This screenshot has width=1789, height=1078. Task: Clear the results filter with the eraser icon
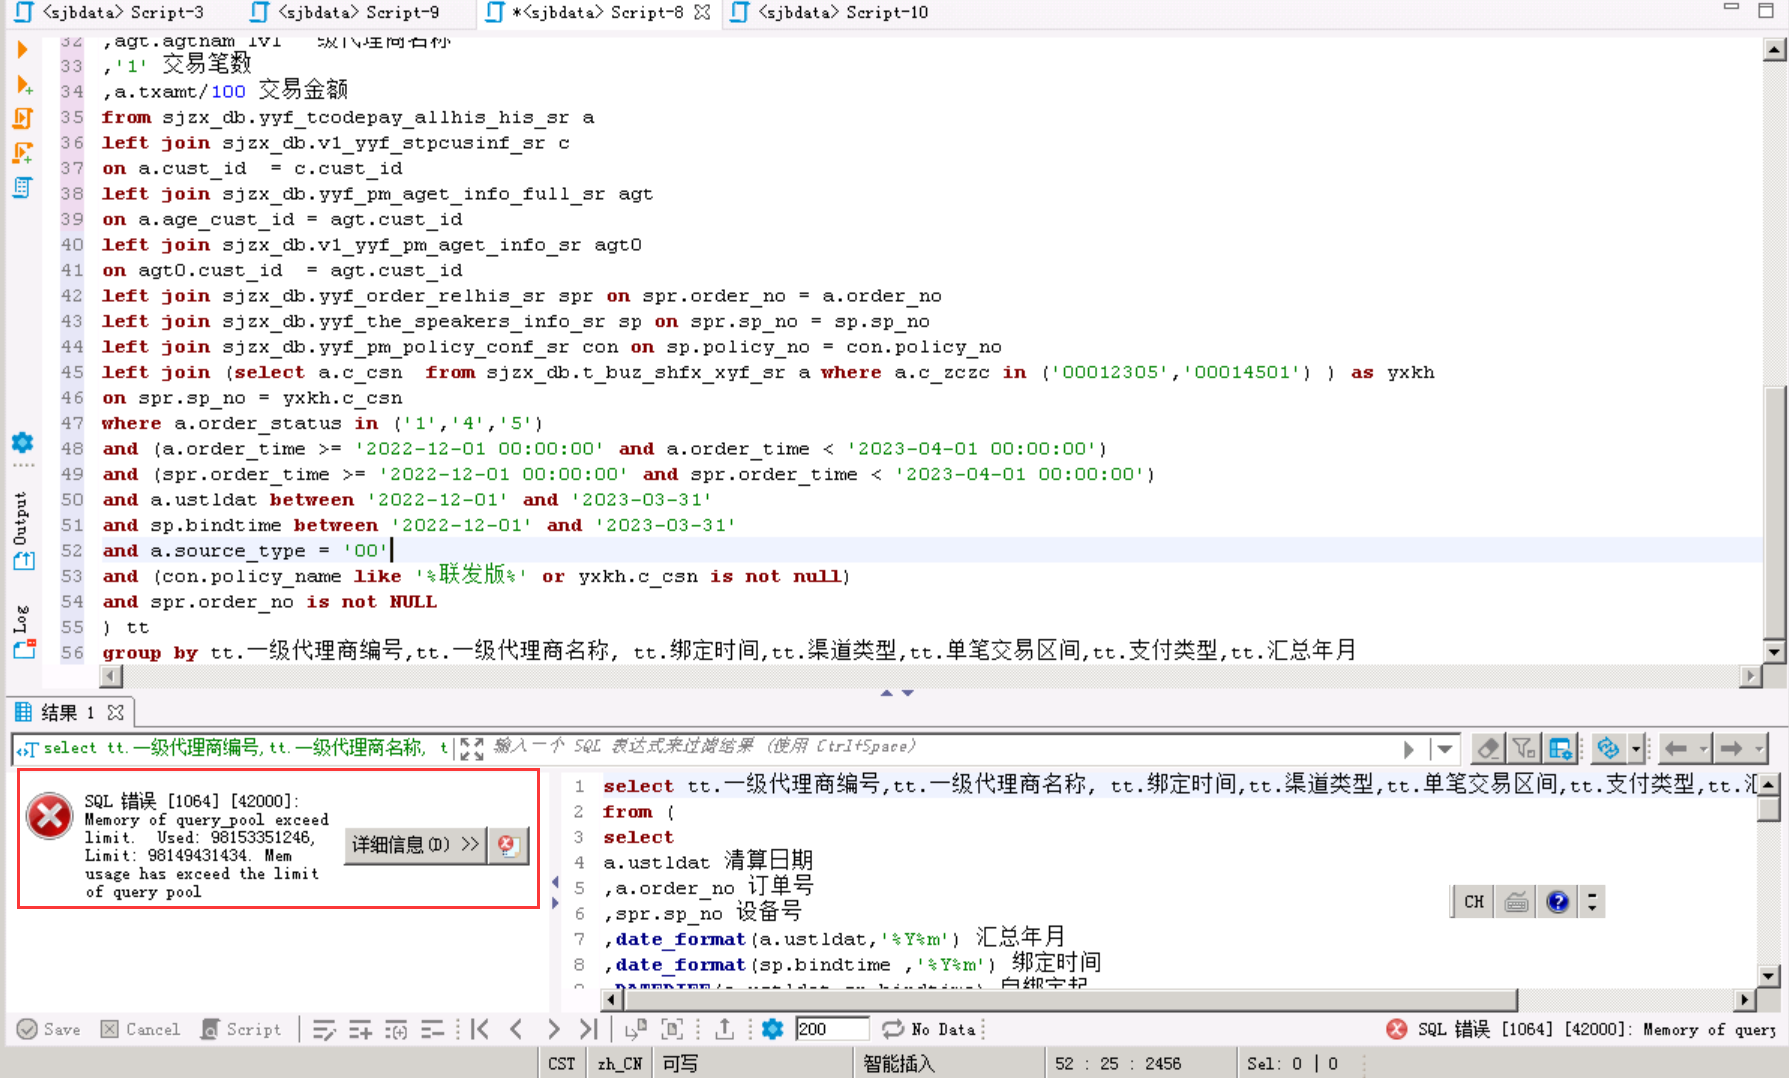1487,748
